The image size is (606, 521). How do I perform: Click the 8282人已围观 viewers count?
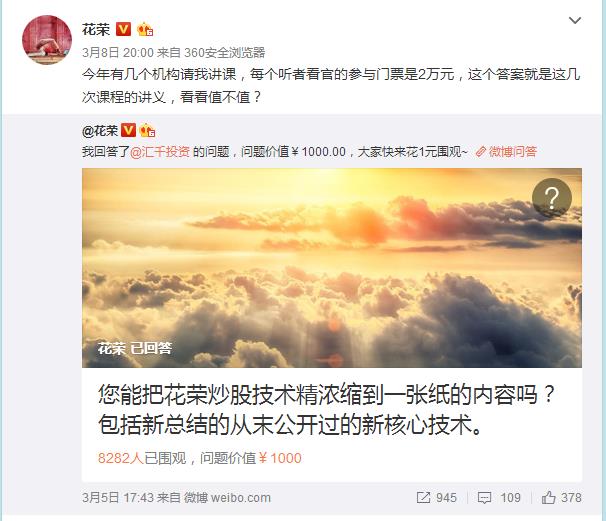(142, 458)
